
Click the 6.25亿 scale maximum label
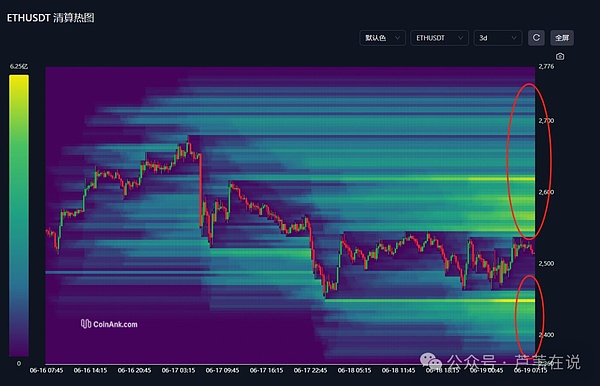coord(19,67)
